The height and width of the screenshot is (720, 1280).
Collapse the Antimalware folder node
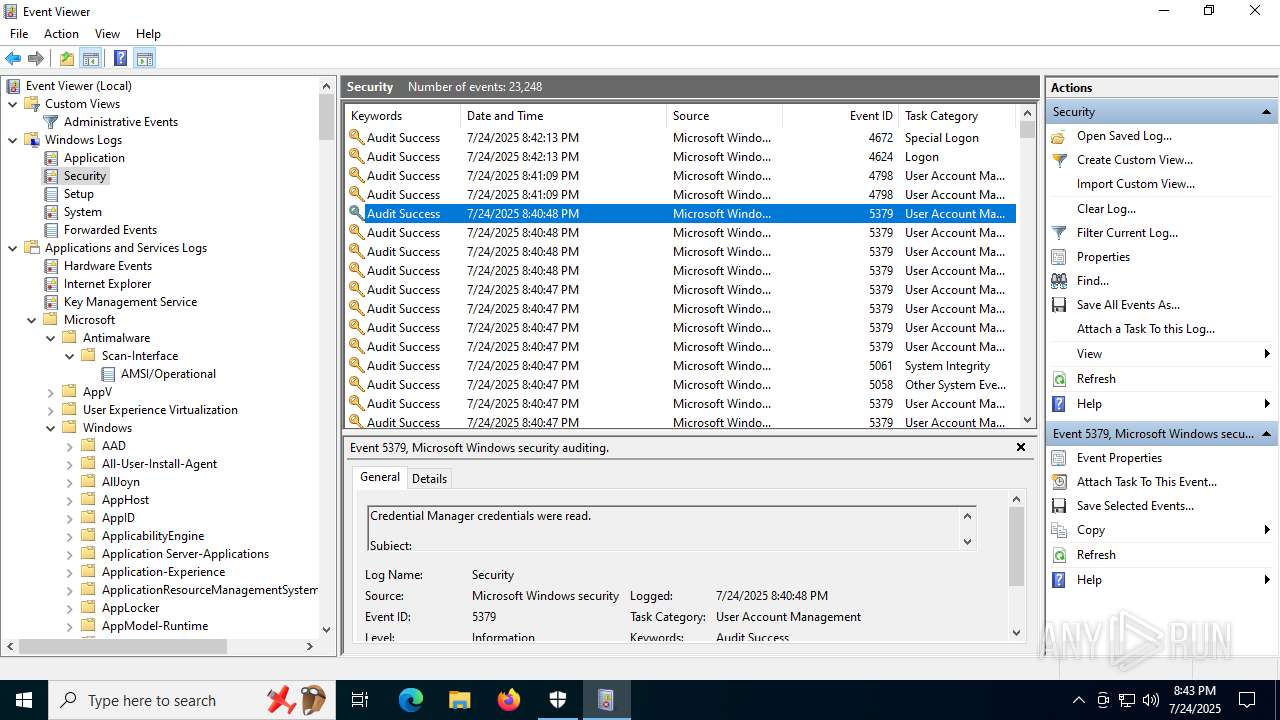[x=51, y=338]
